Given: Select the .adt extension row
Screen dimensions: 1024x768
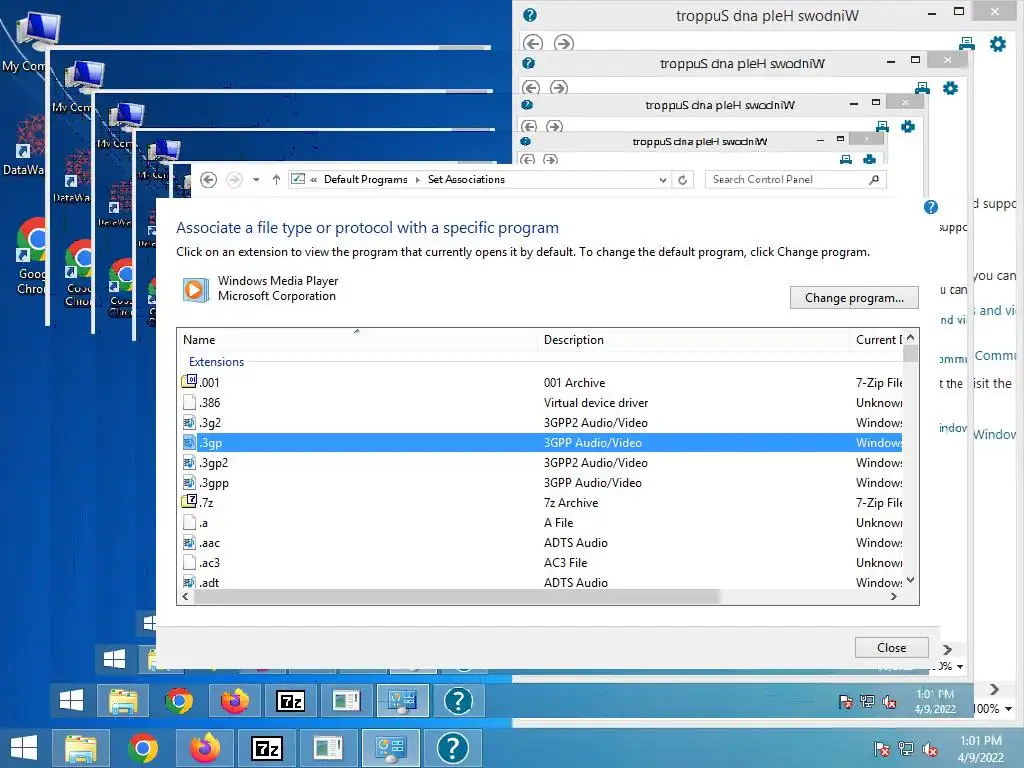Looking at the screenshot, I should click(x=540, y=582).
